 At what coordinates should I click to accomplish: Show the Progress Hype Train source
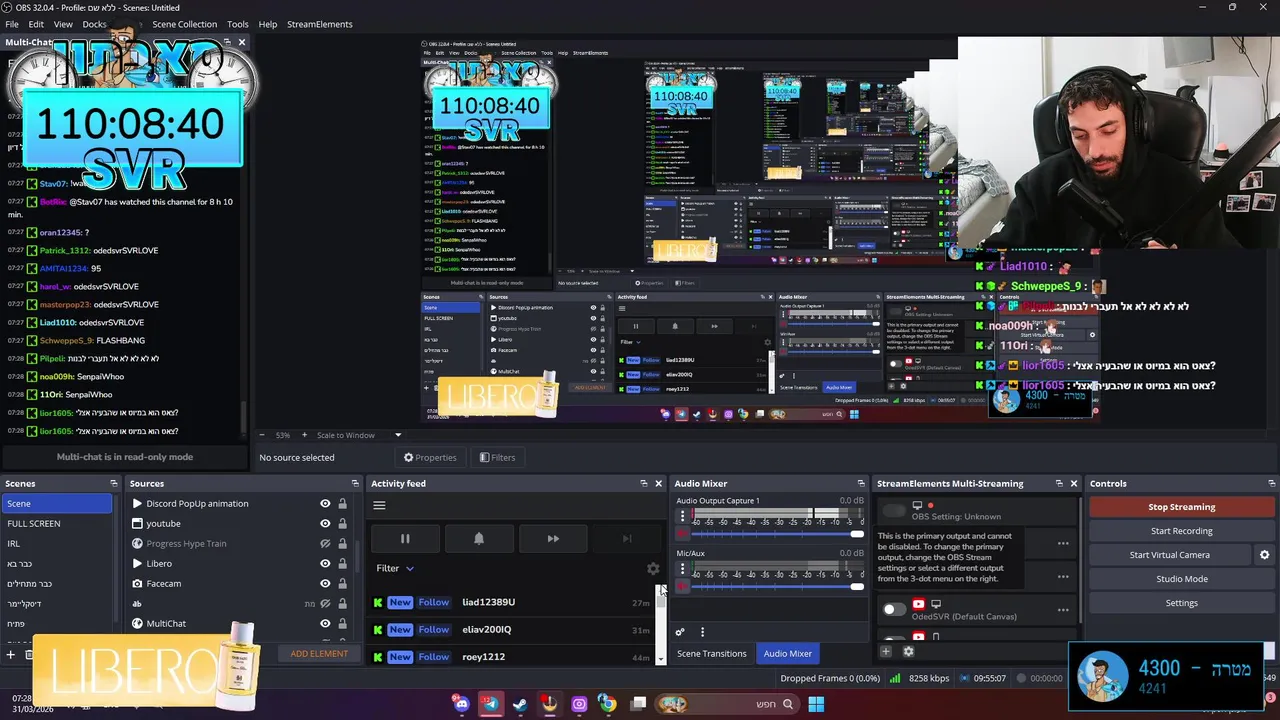coord(325,544)
